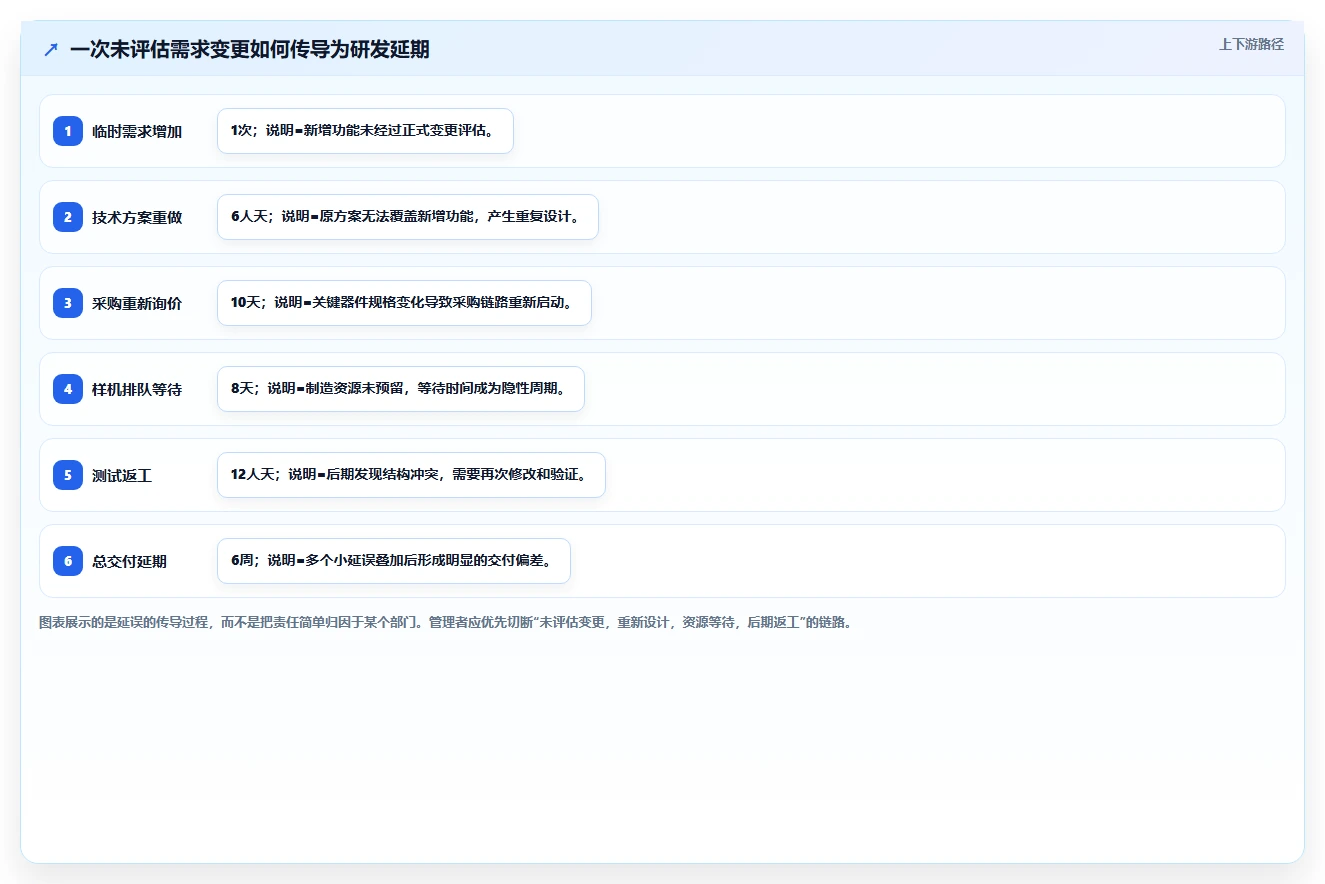Screen dimensions: 1325x884
Task: Select the 技术方案重做 step label
Action: [137, 217]
